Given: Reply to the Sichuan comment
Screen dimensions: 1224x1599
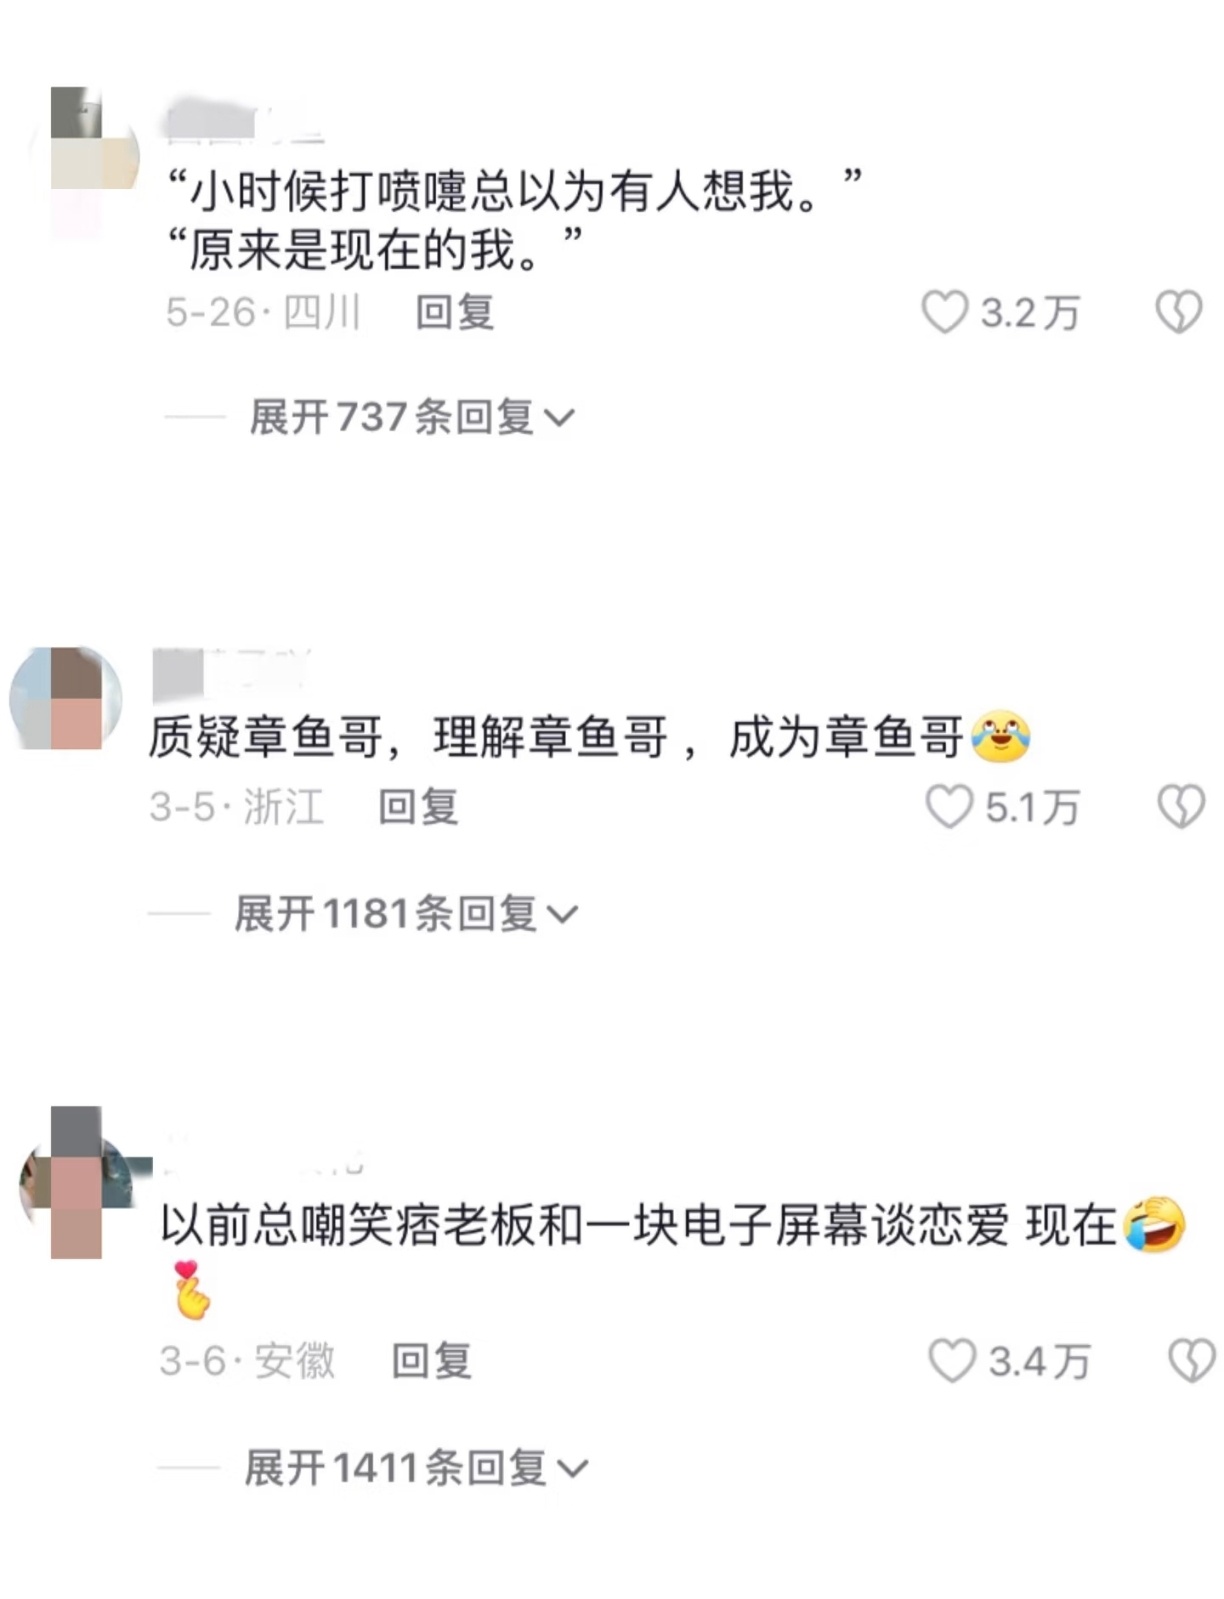Looking at the screenshot, I should [455, 313].
